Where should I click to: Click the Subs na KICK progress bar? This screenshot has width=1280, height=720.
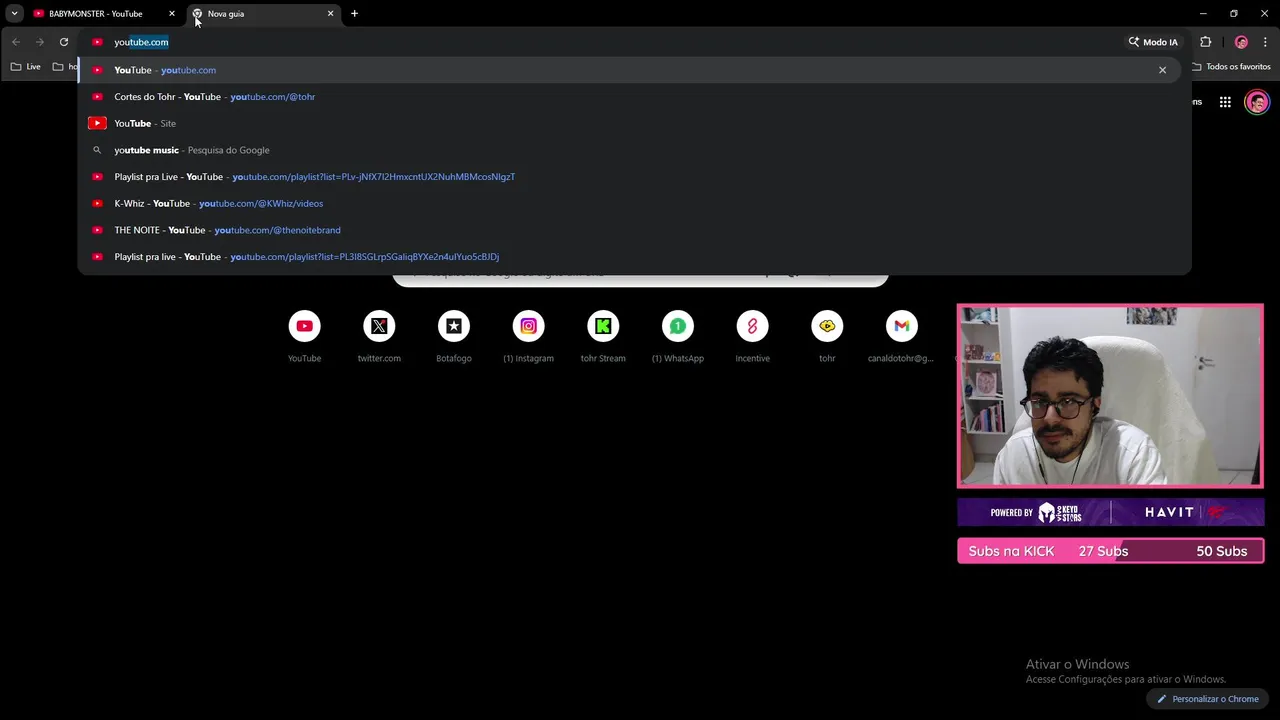coord(1110,551)
